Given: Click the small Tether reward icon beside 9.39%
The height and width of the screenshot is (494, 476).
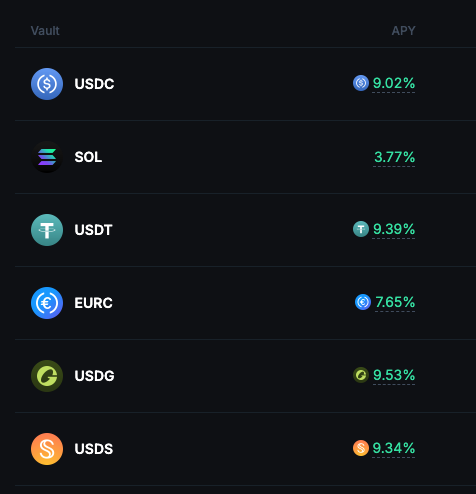Looking at the screenshot, I should pyautogui.click(x=361, y=229).
